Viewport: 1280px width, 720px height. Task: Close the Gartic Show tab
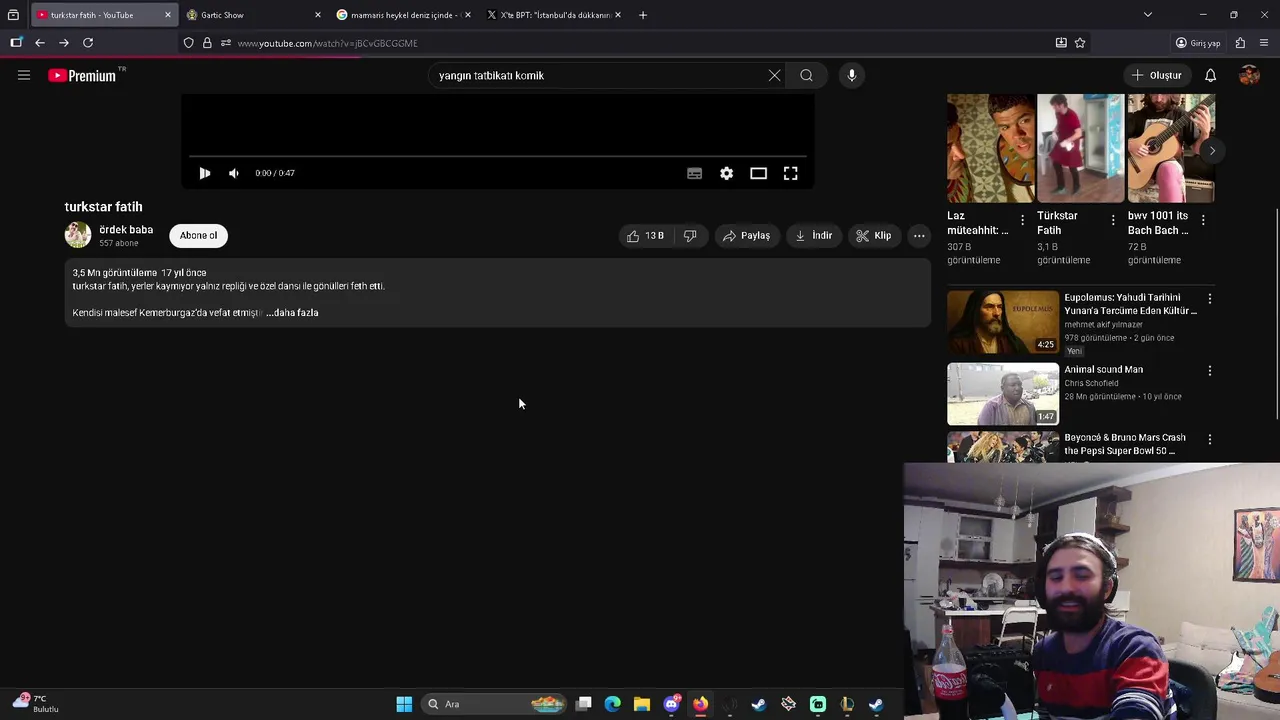tap(318, 15)
